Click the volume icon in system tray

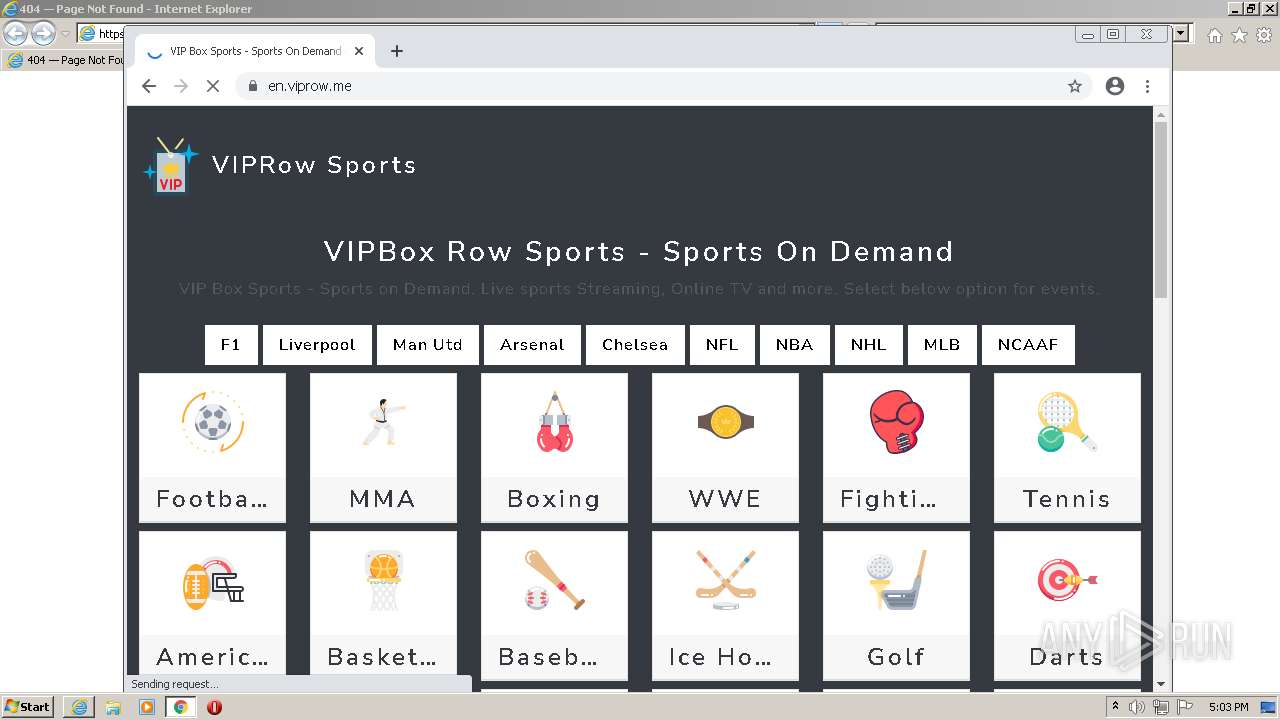pyautogui.click(x=1136, y=707)
